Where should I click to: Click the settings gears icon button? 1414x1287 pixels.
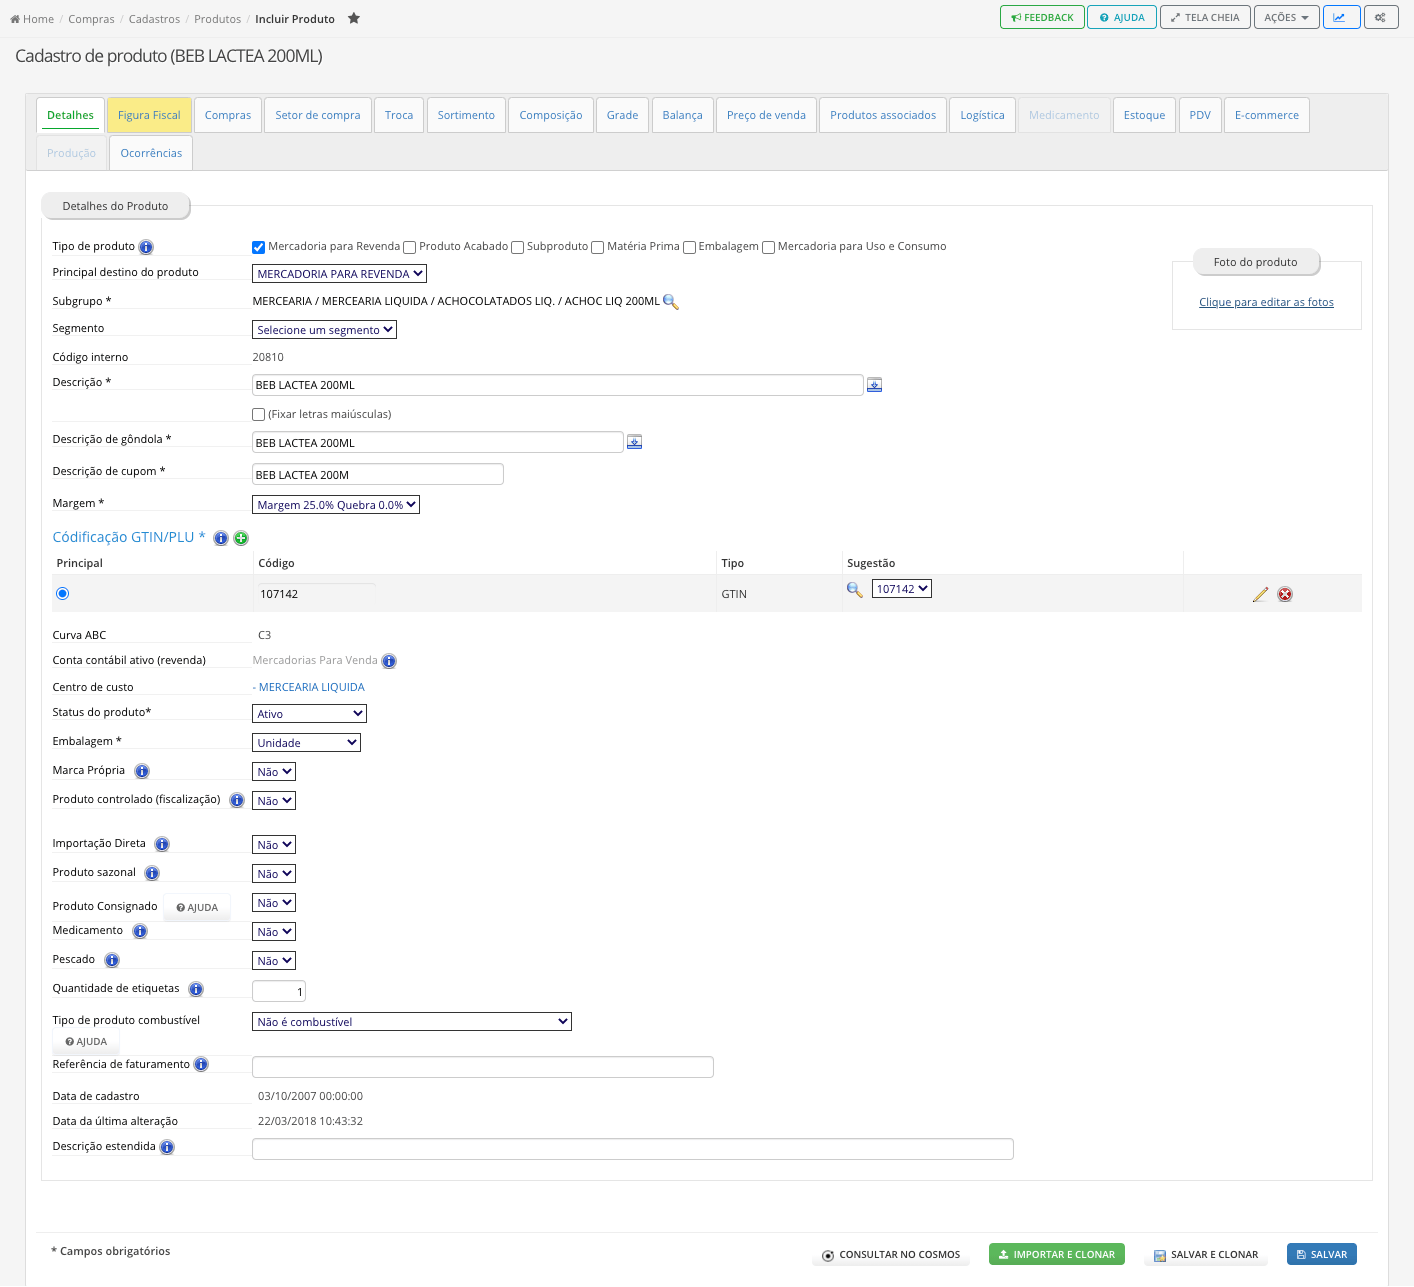click(x=1380, y=17)
